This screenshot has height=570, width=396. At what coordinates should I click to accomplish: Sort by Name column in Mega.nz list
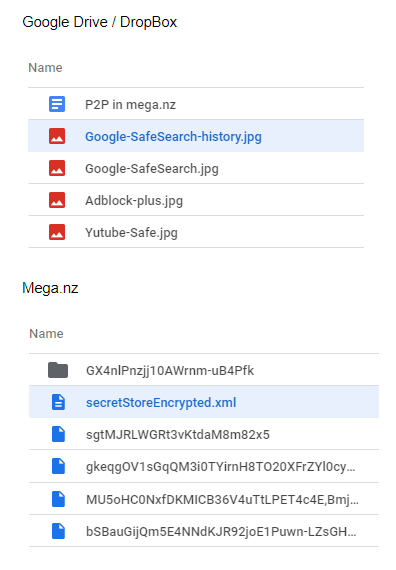point(46,334)
